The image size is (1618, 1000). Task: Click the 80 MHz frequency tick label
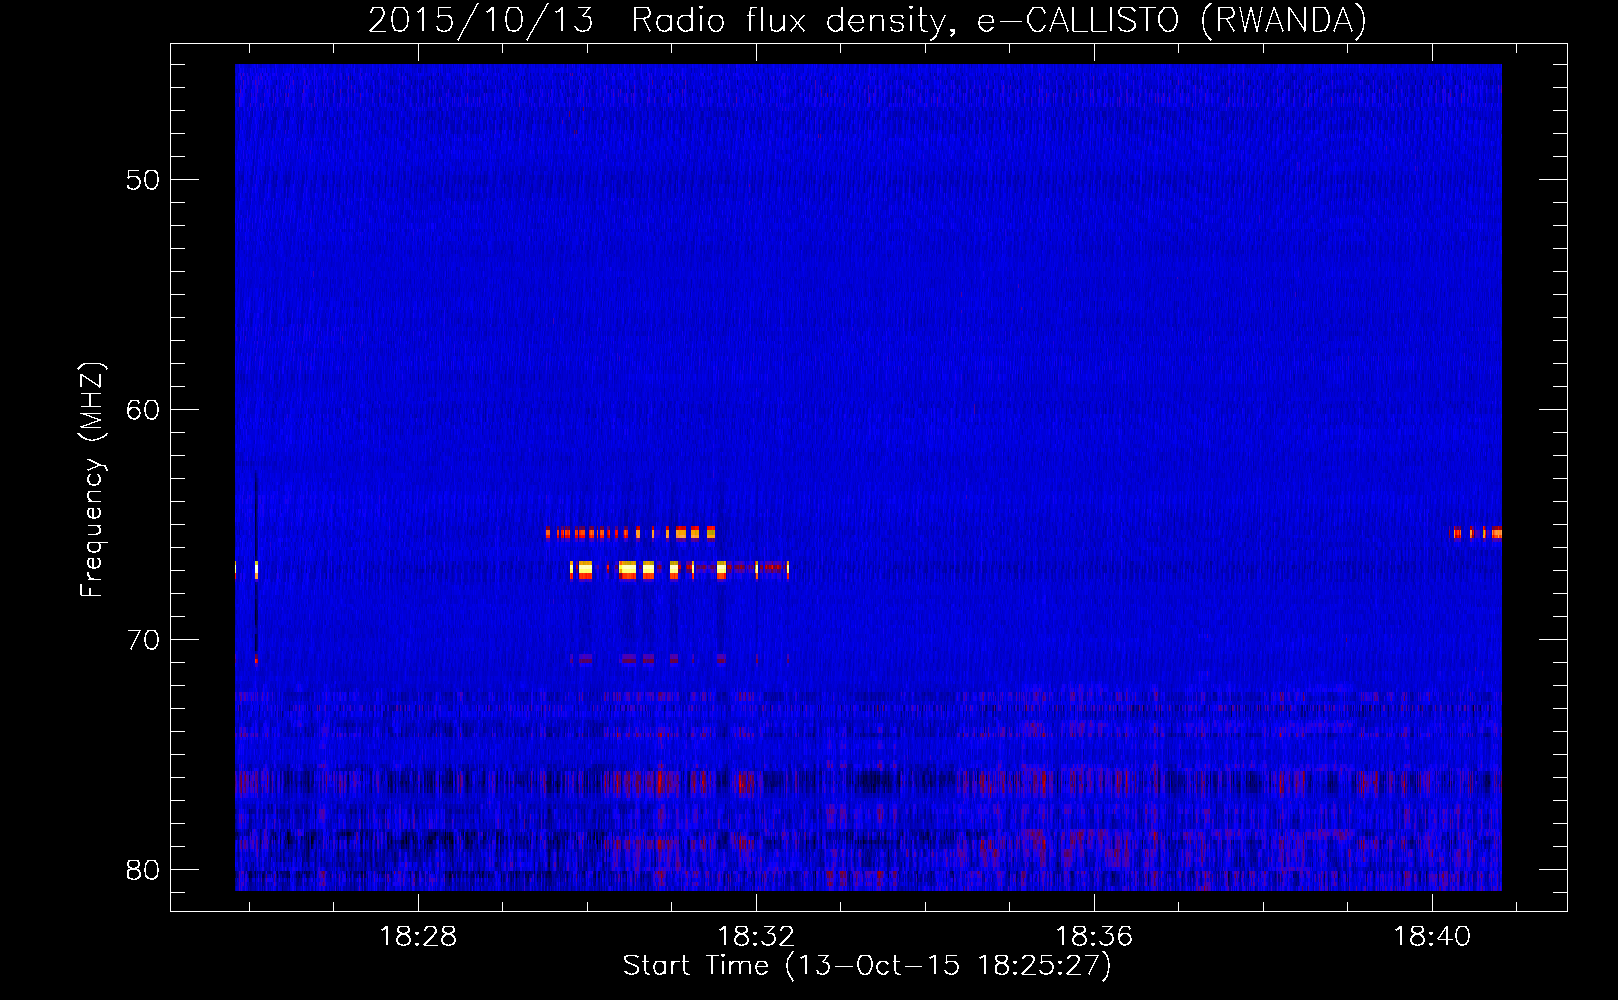point(143,870)
